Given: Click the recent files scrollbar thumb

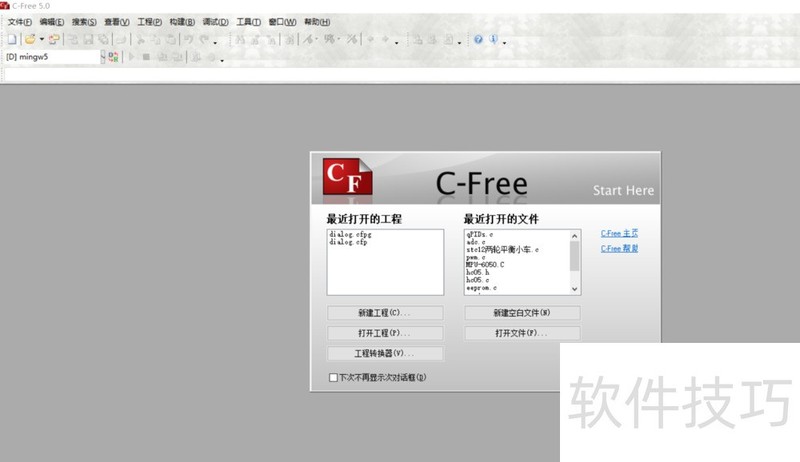Looking at the screenshot, I should 574,256.
